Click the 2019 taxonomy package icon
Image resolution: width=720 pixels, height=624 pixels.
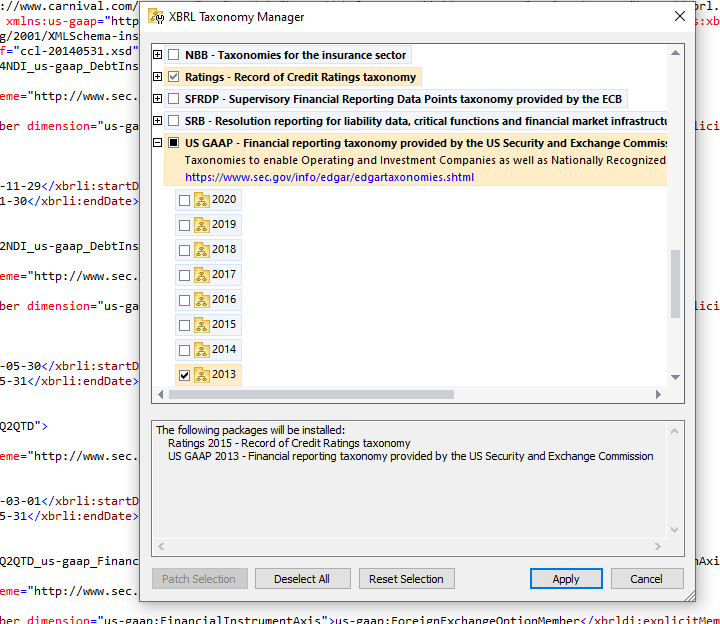(x=201, y=225)
